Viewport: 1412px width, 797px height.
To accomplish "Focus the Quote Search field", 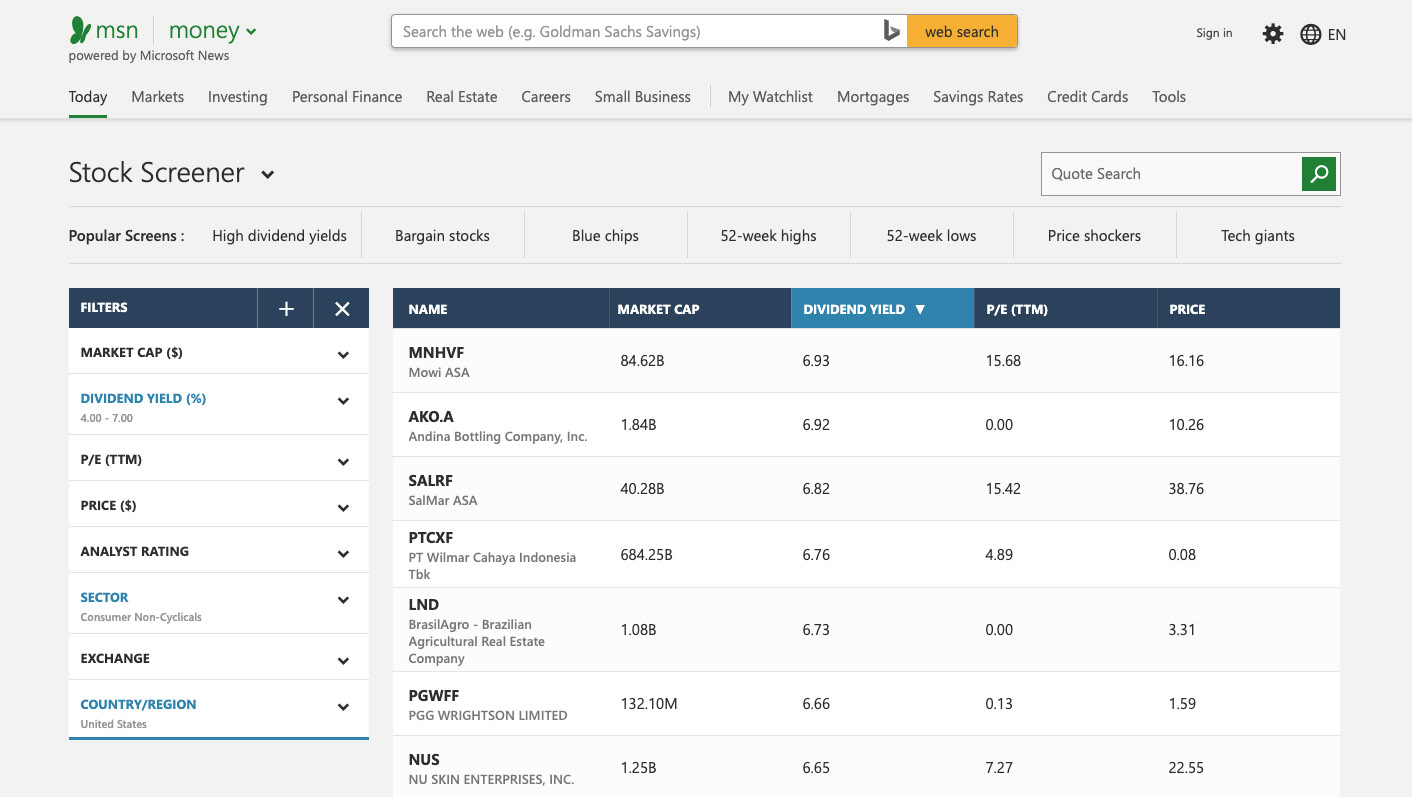I will click(x=1171, y=174).
